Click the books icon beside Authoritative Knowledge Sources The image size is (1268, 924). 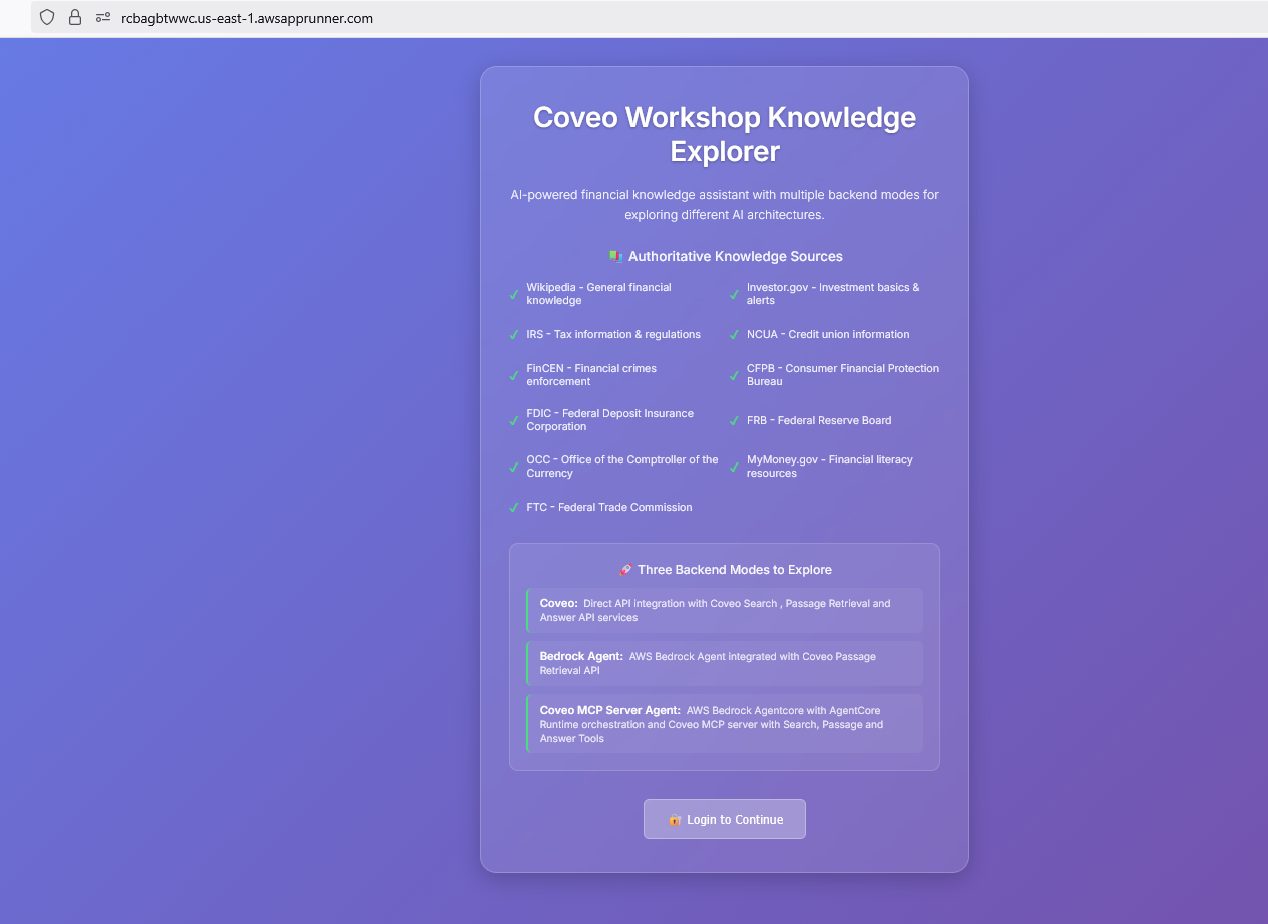click(x=614, y=256)
